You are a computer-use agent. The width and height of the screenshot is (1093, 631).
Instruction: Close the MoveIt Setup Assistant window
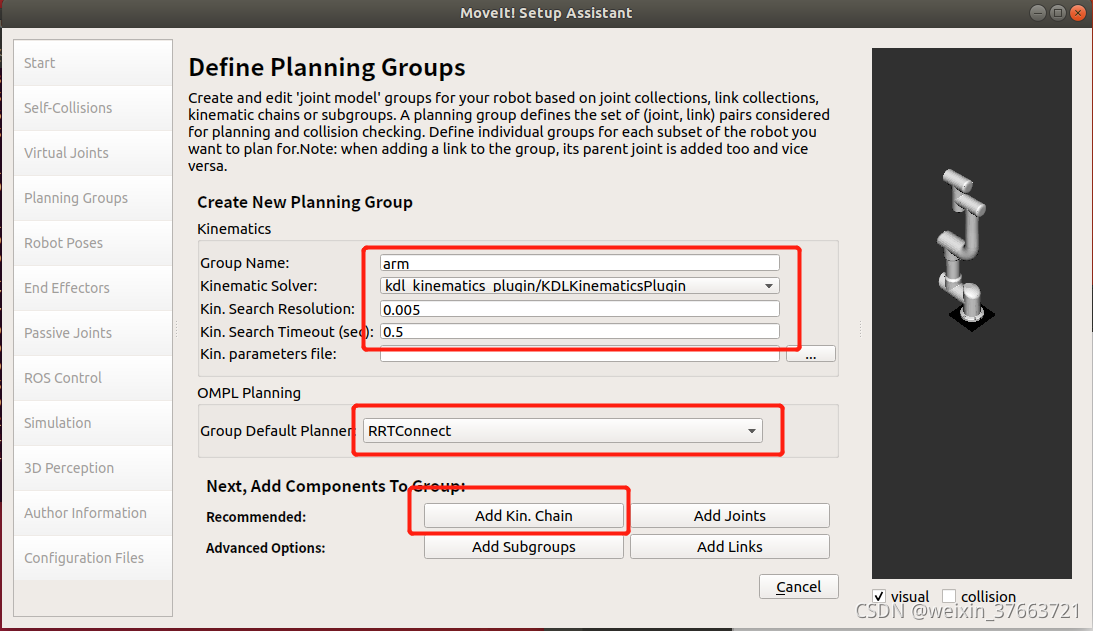pyautogui.click(x=1078, y=13)
